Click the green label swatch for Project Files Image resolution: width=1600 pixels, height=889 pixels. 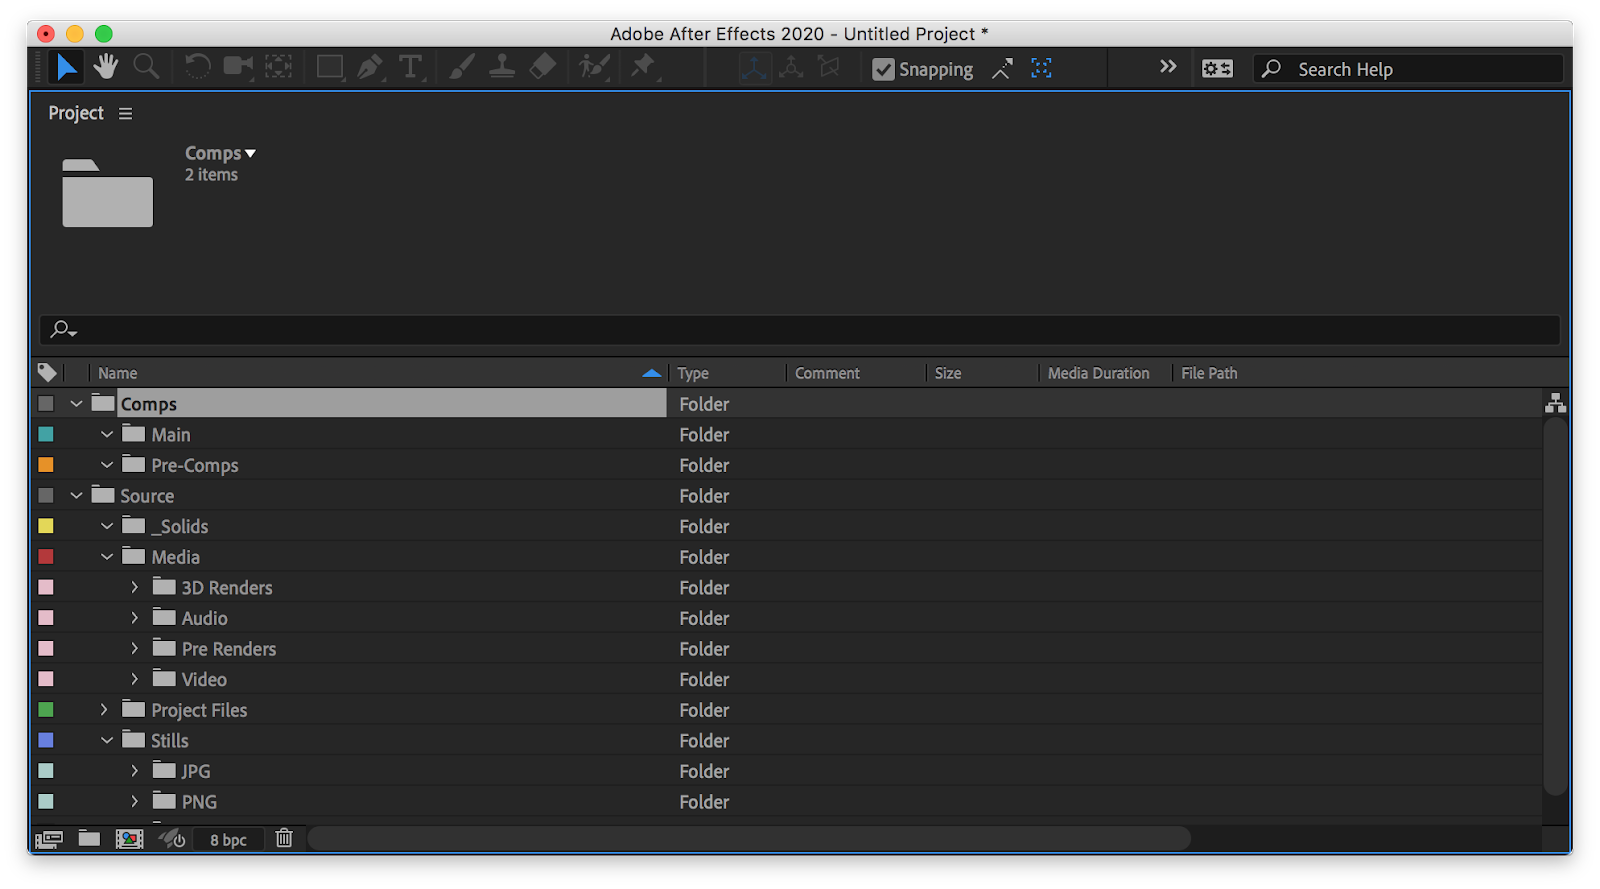pos(46,710)
